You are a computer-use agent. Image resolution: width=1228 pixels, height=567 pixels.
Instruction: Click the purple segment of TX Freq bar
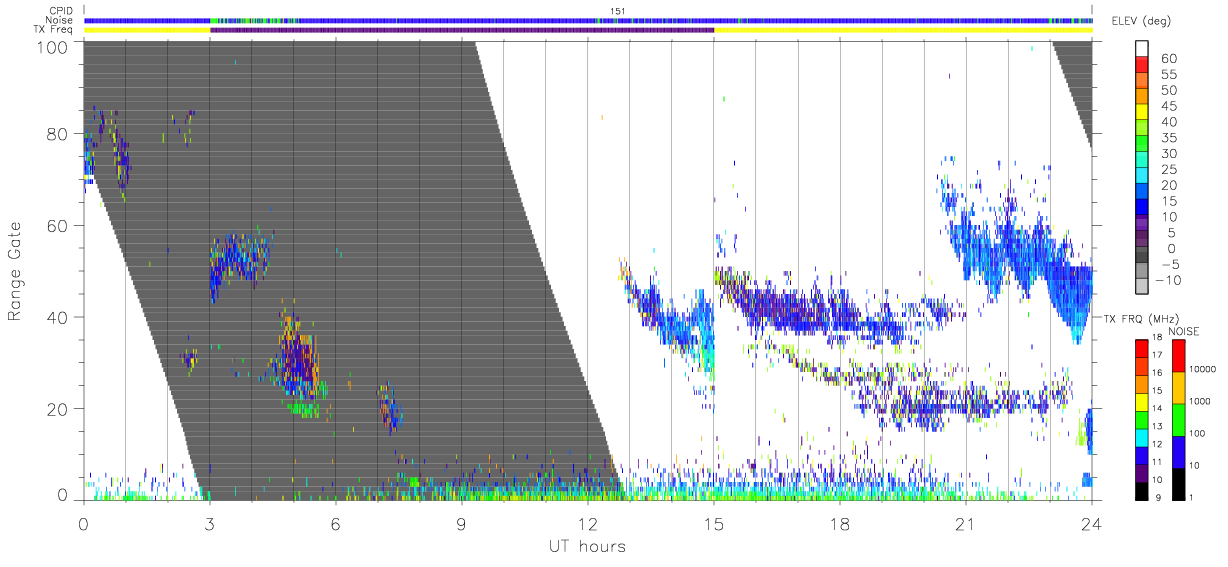coord(461,30)
